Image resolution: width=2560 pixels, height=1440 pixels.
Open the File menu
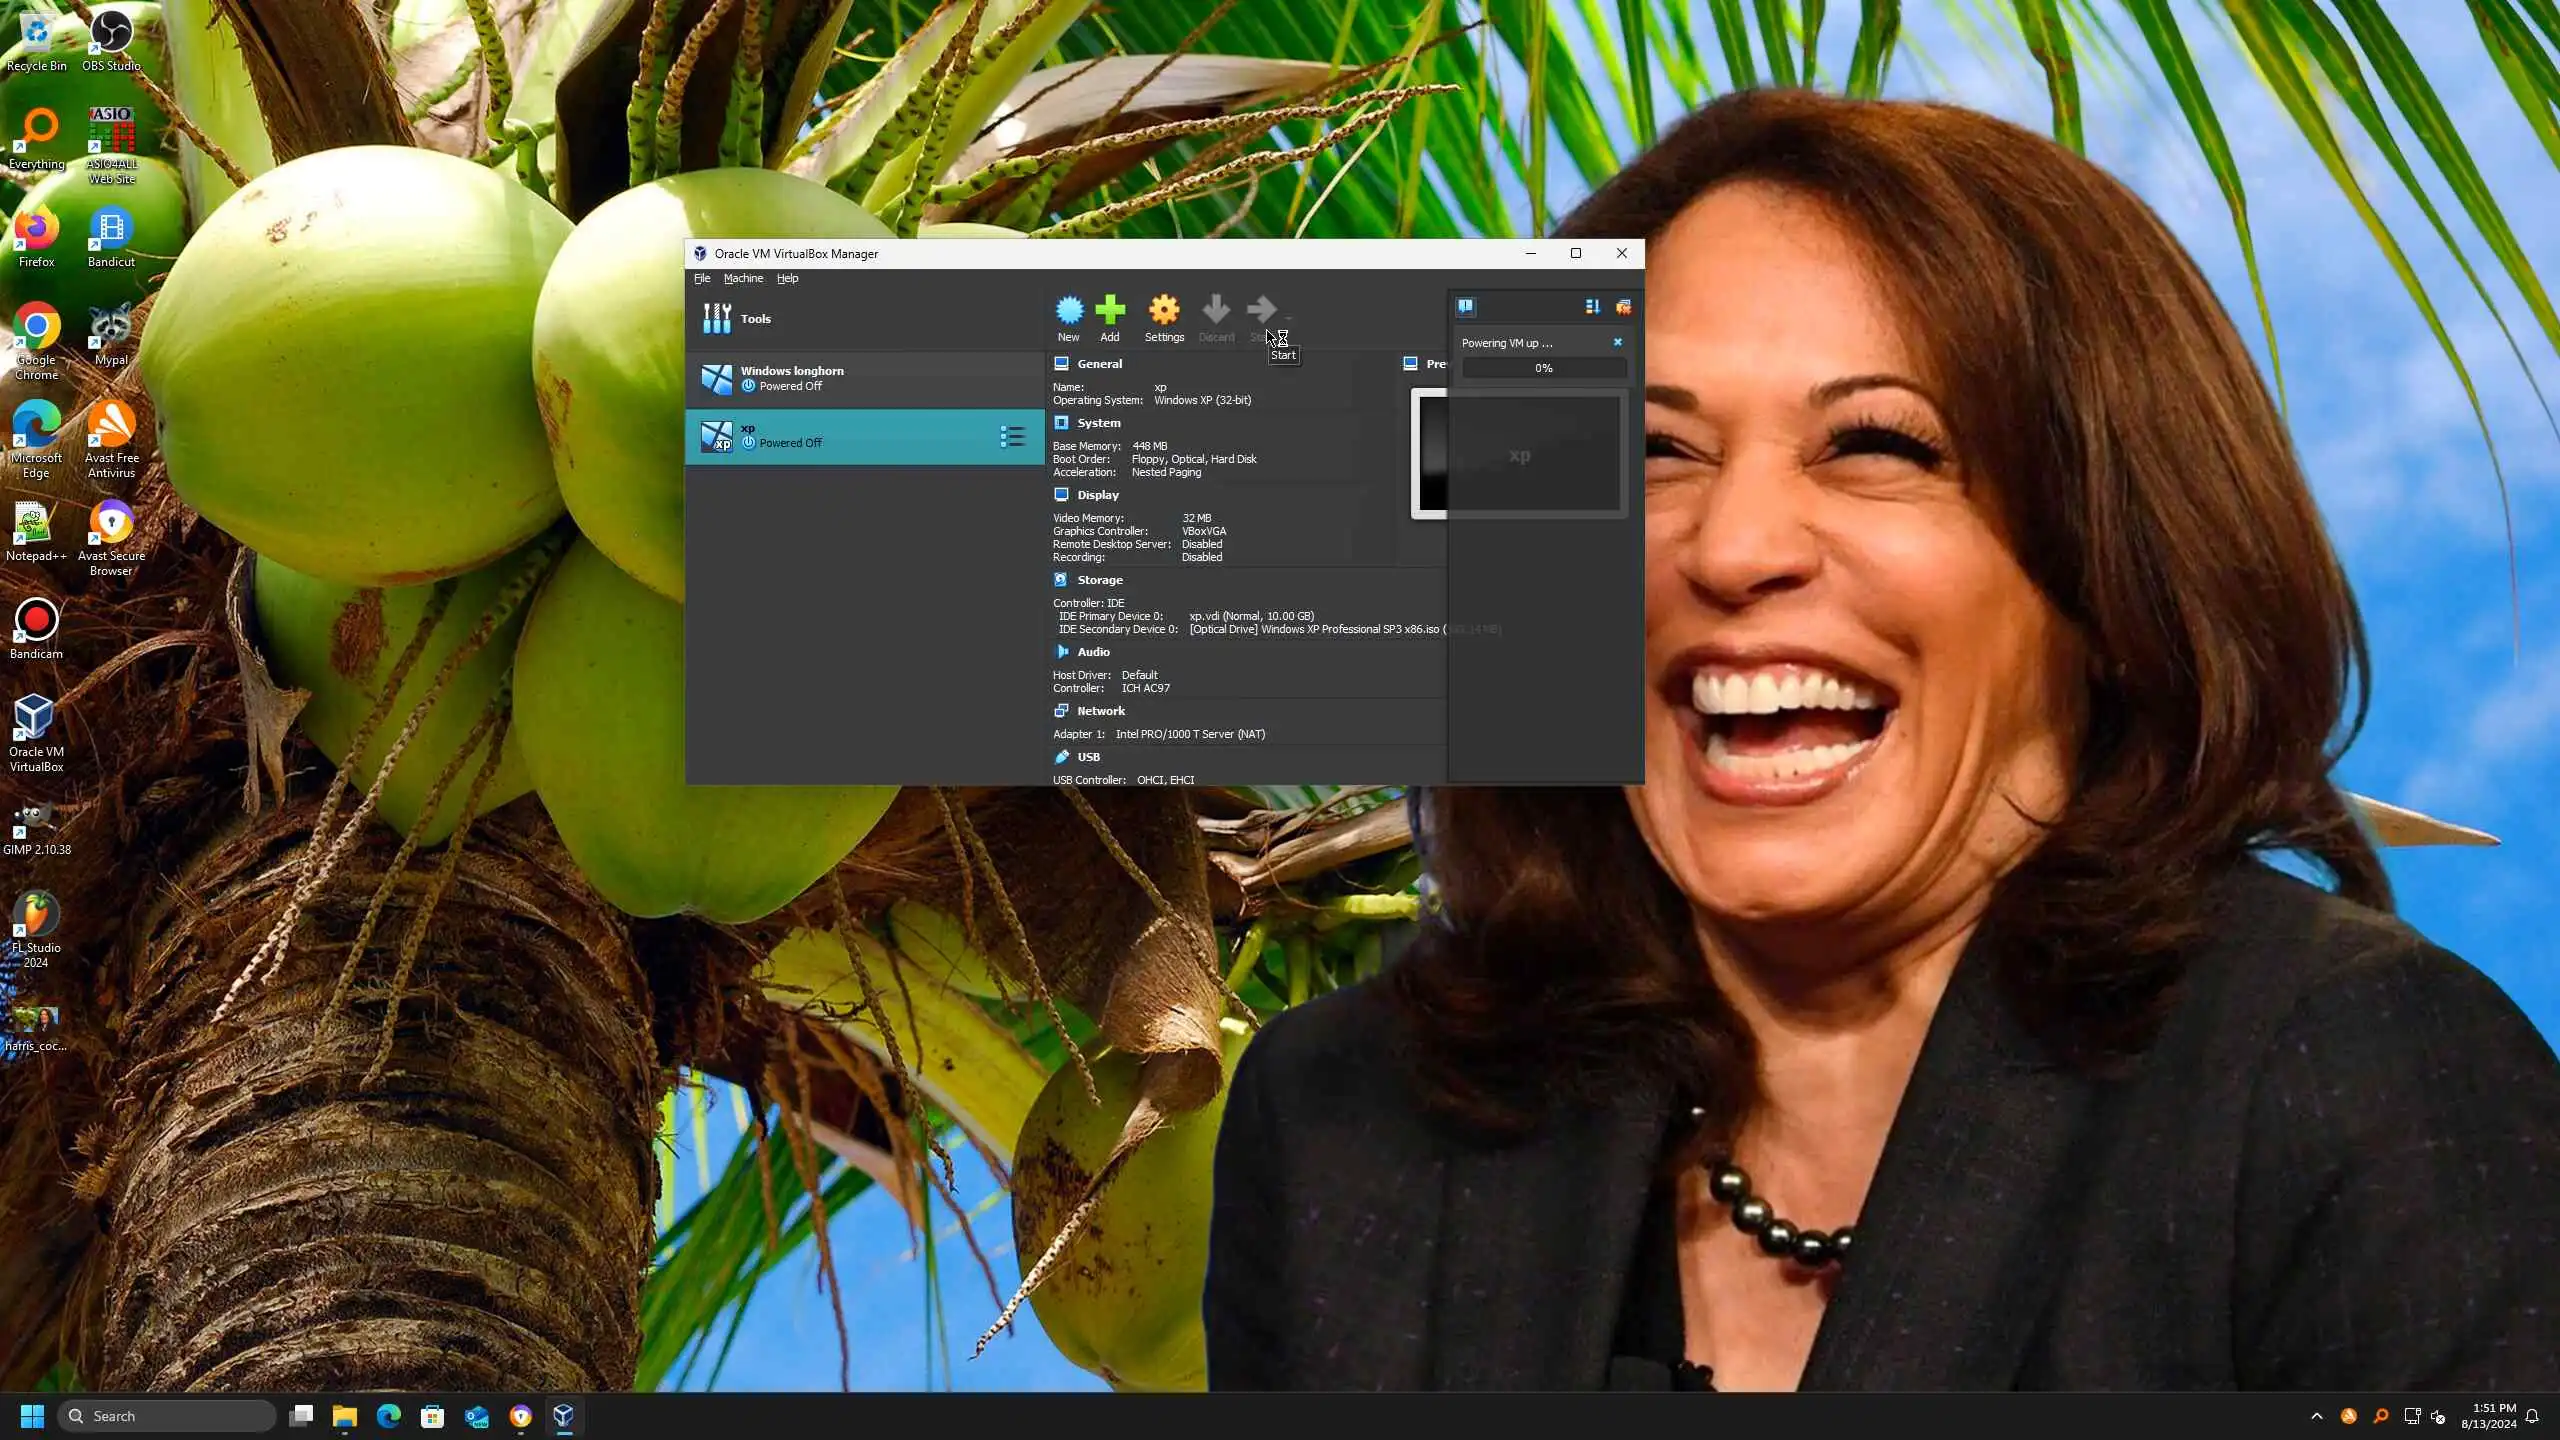pyautogui.click(x=702, y=279)
